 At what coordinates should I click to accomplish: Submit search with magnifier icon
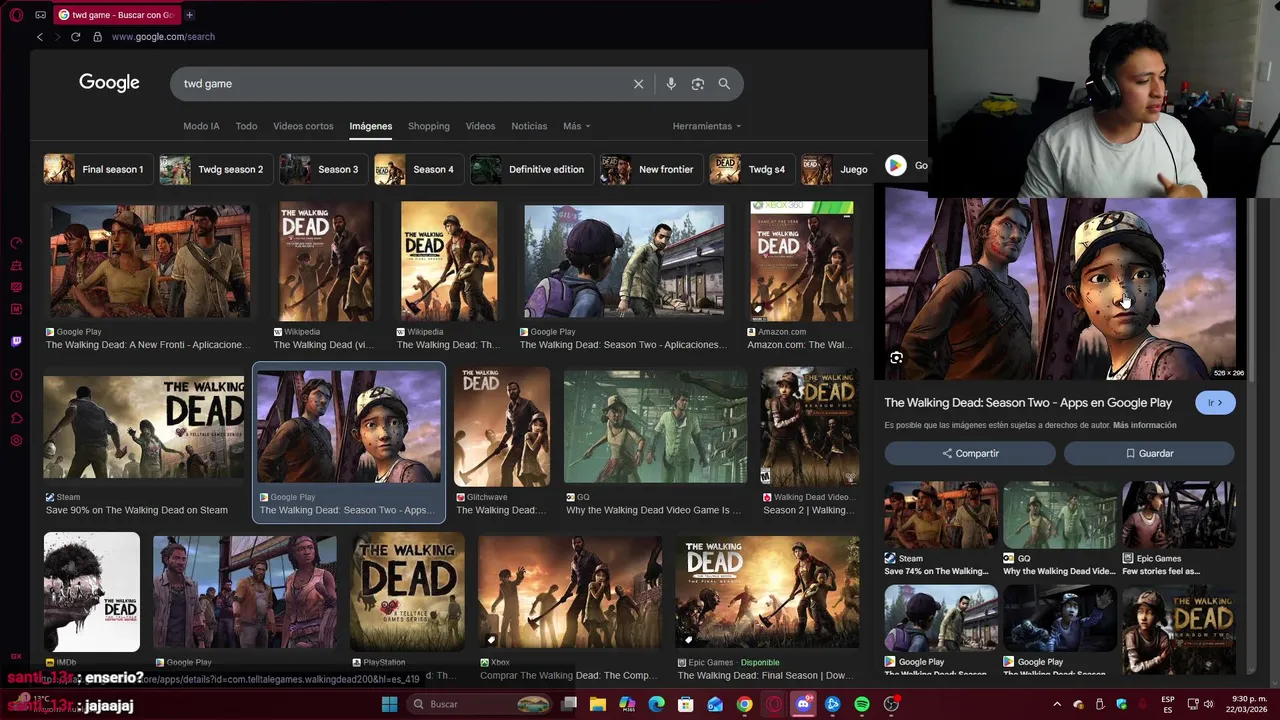pyautogui.click(x=724, y=84)
